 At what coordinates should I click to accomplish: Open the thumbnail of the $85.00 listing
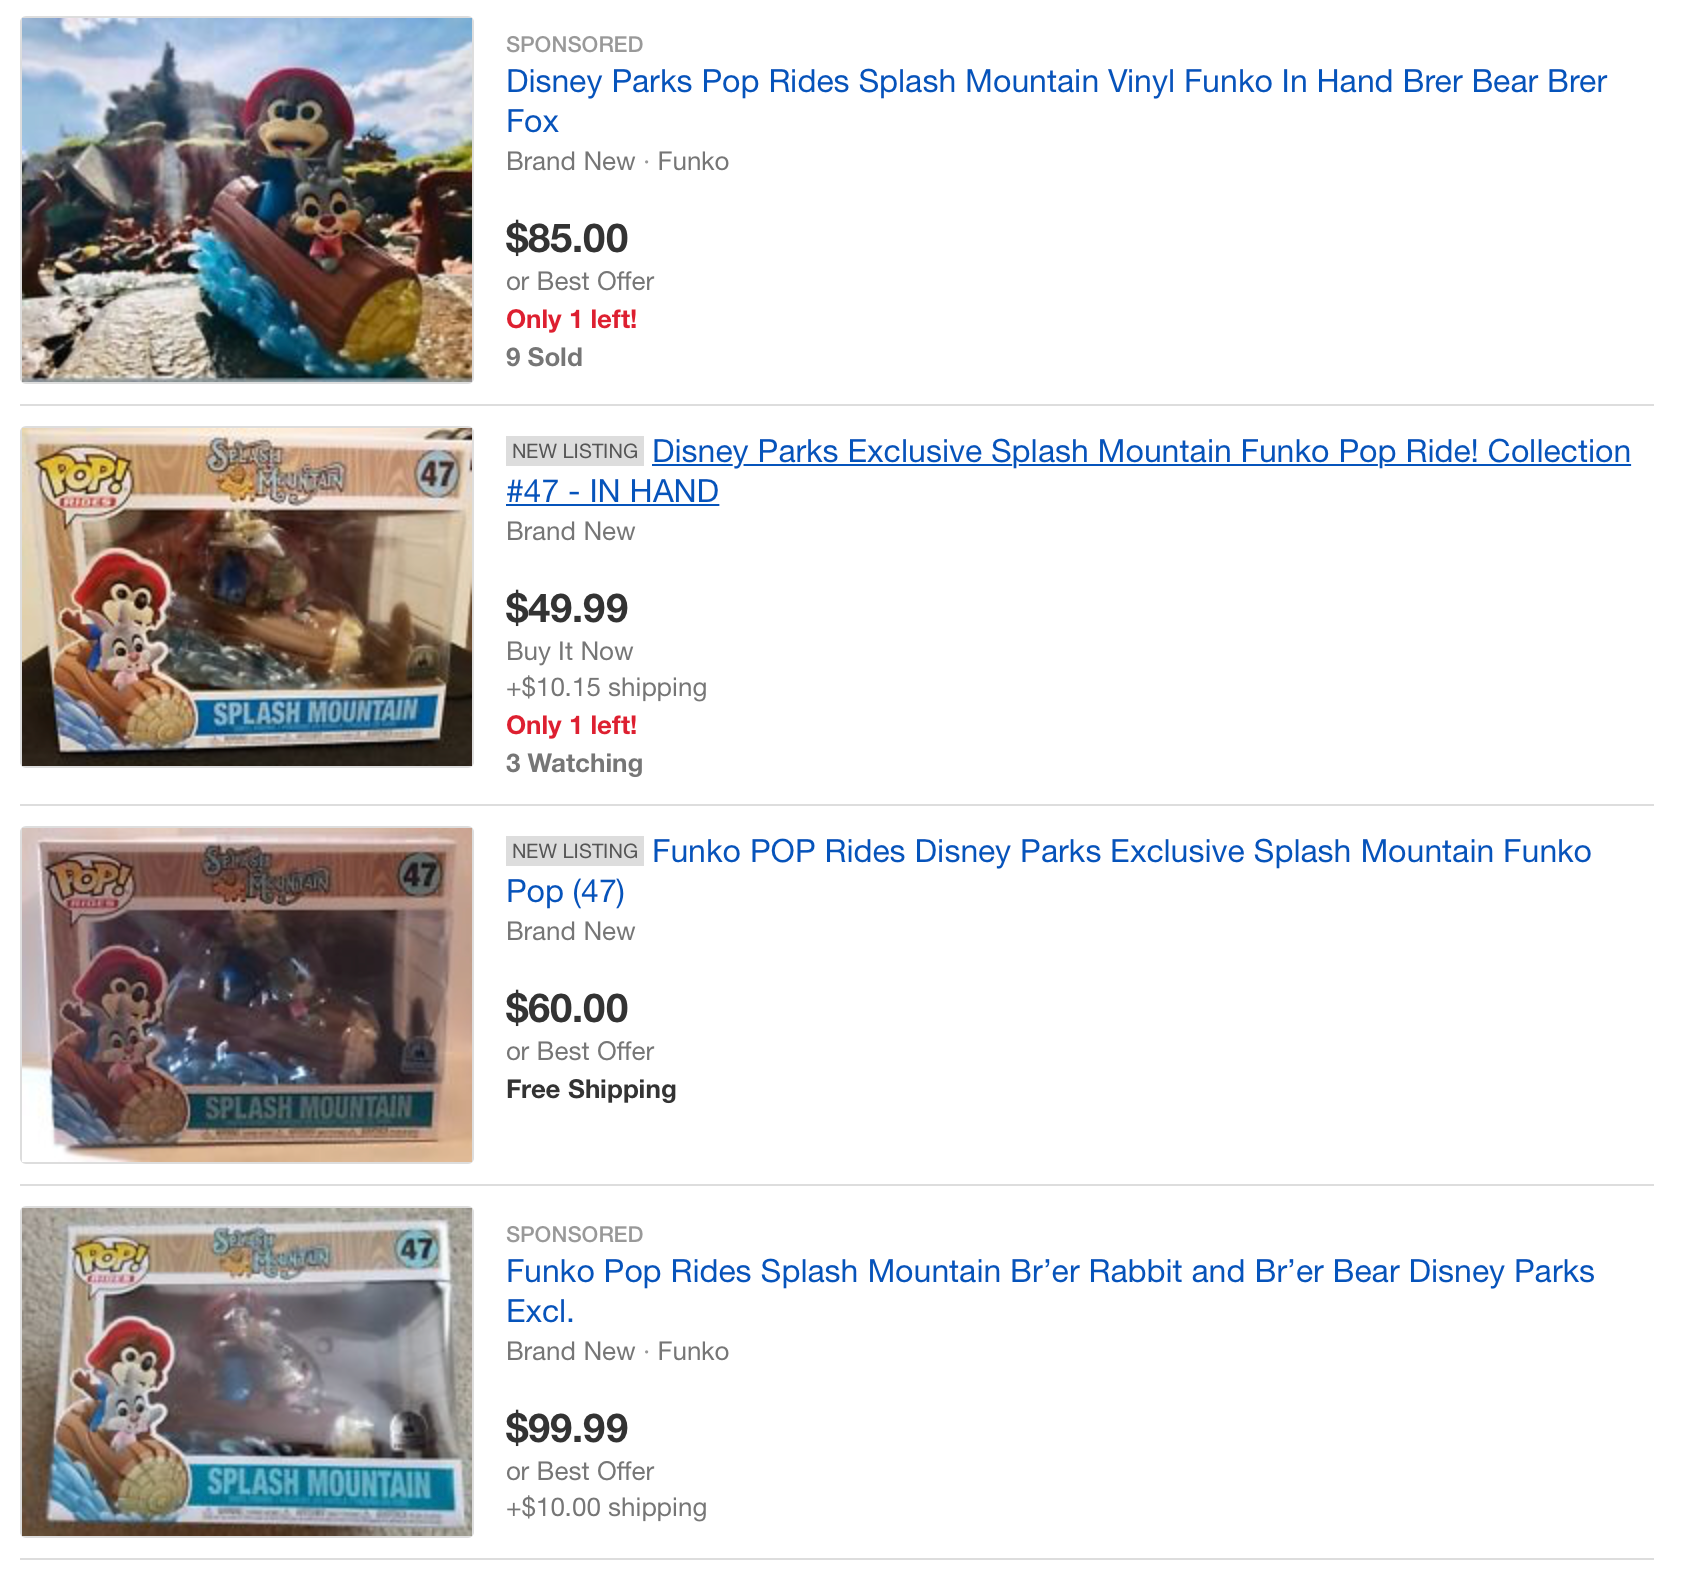(x=247, y=199)
